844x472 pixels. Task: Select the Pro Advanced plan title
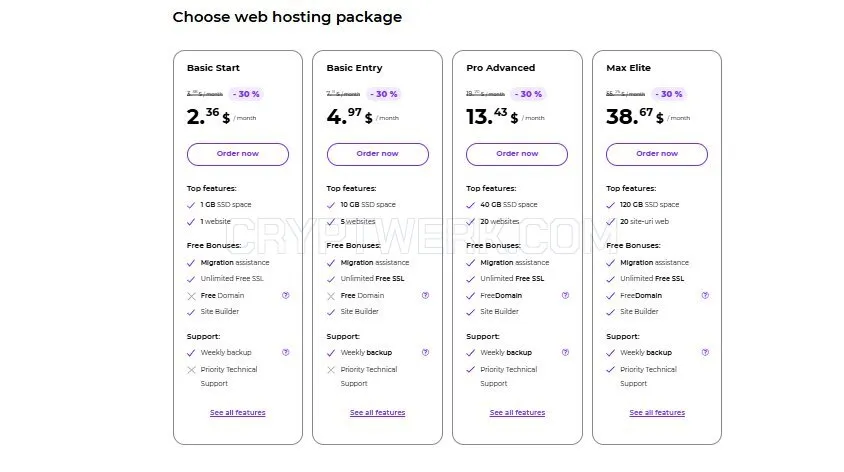coord(501,68)
